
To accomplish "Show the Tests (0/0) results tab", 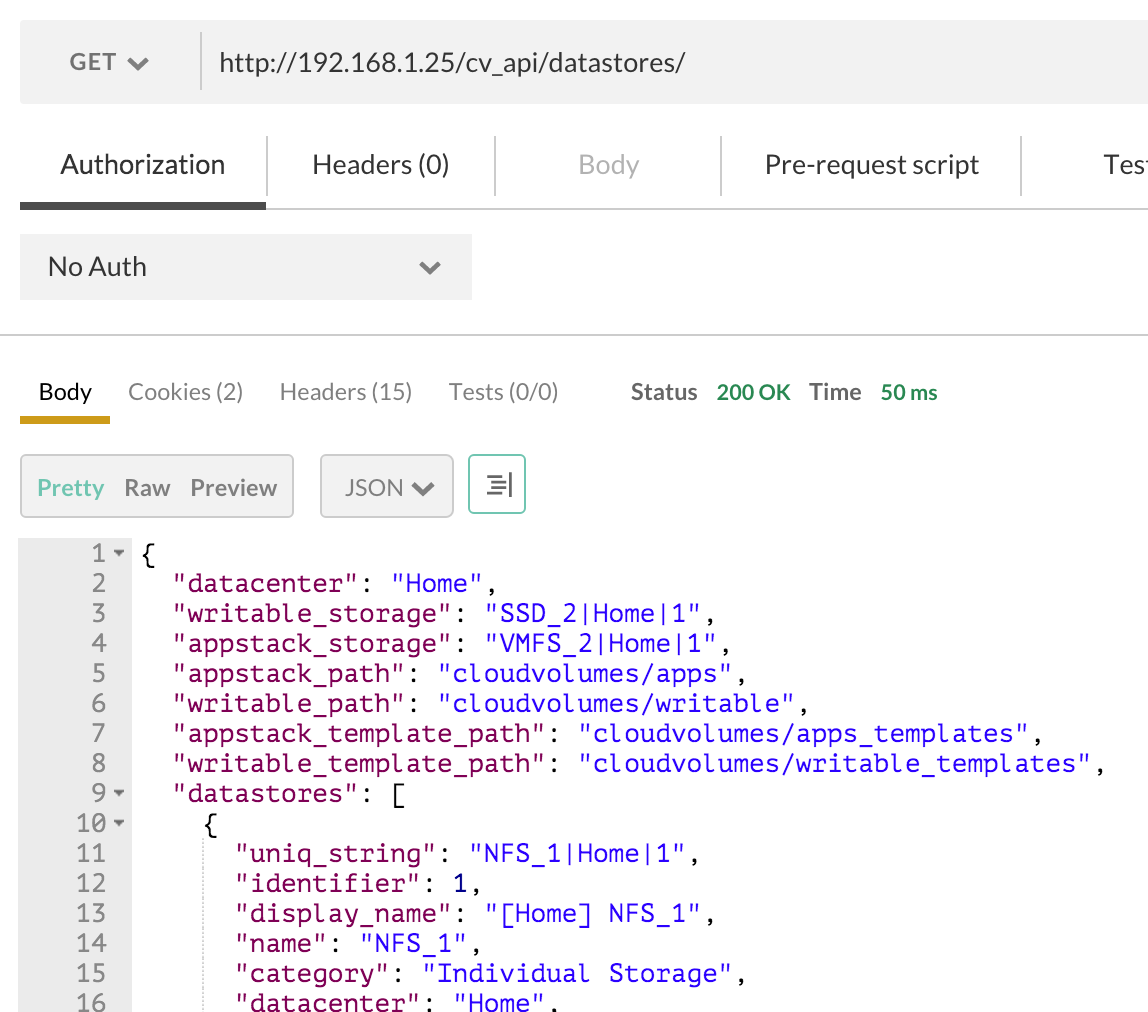I will 503,392.
